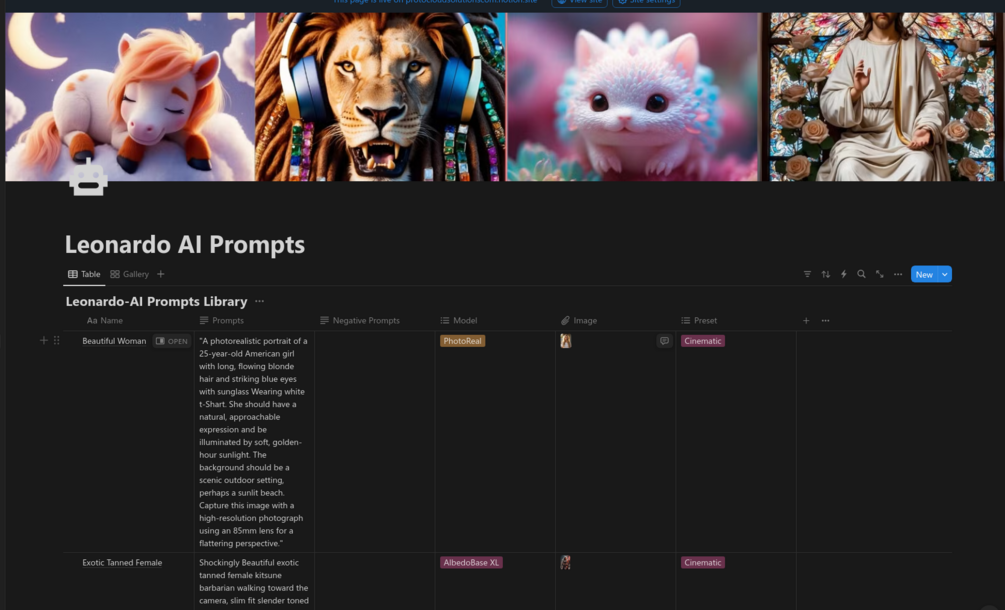Screen dimensions: 1005x610
Task: Open the view options three-dot menu
Action: click(898, 274)
